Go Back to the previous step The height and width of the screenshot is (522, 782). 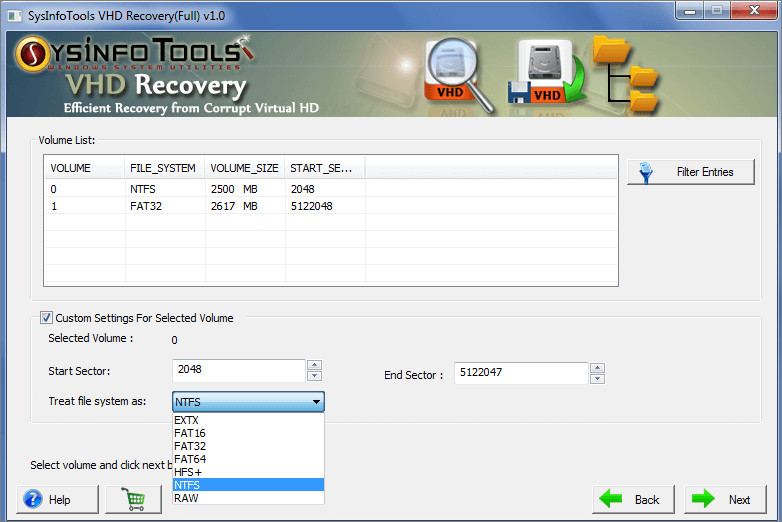[x=633, y=499]
